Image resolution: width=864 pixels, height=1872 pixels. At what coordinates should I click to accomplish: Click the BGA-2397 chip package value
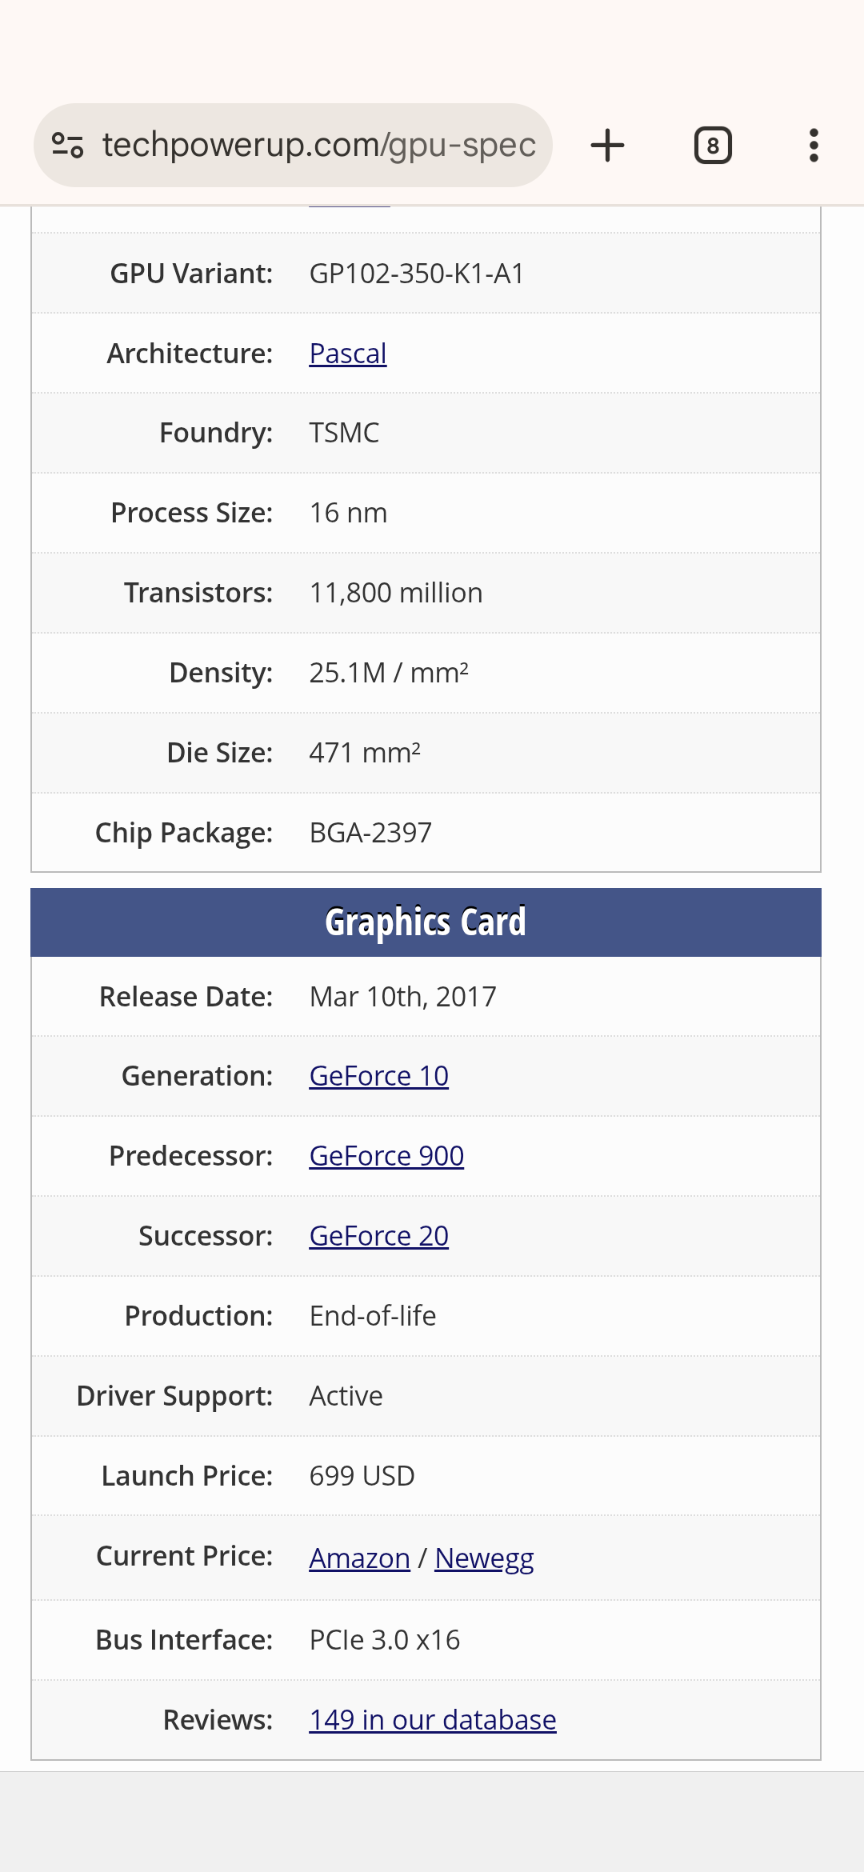(x=370, y=833)
